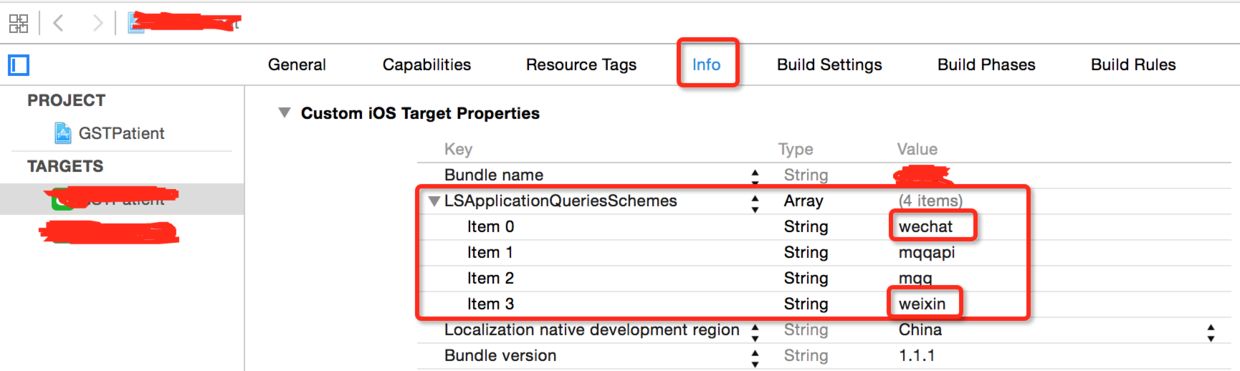Go forward with right chevron
Screen dimensions: 1240x371
coord(97,22)
